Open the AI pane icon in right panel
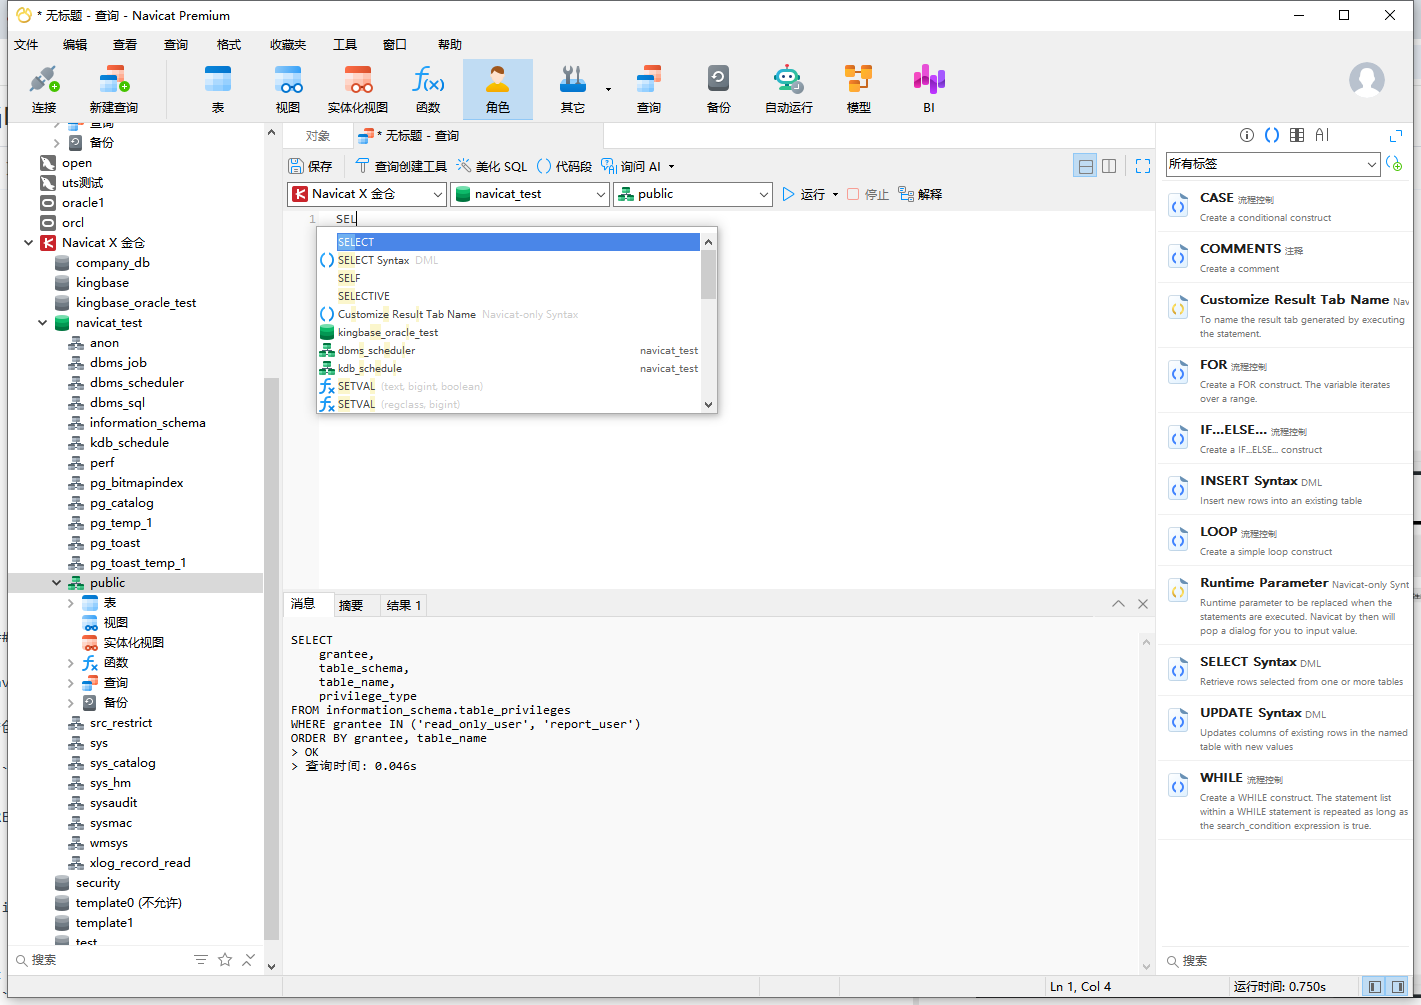This screenshot has width=1421, height=1005. click(1322, 135)
